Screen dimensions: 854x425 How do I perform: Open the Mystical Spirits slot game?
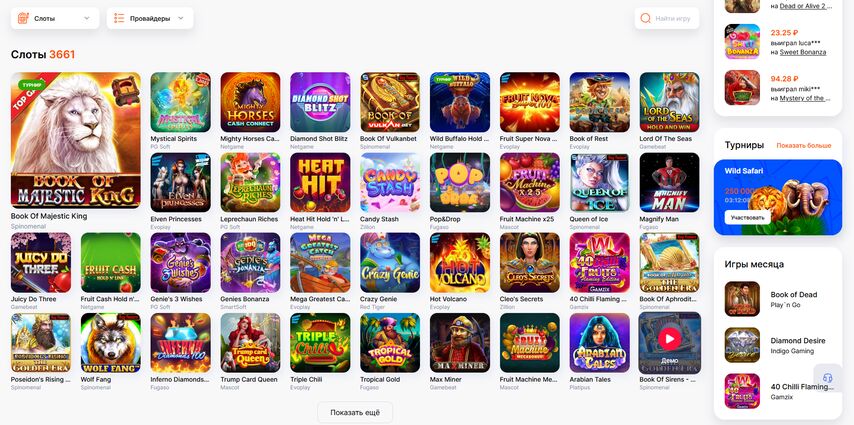pos(180,102)
